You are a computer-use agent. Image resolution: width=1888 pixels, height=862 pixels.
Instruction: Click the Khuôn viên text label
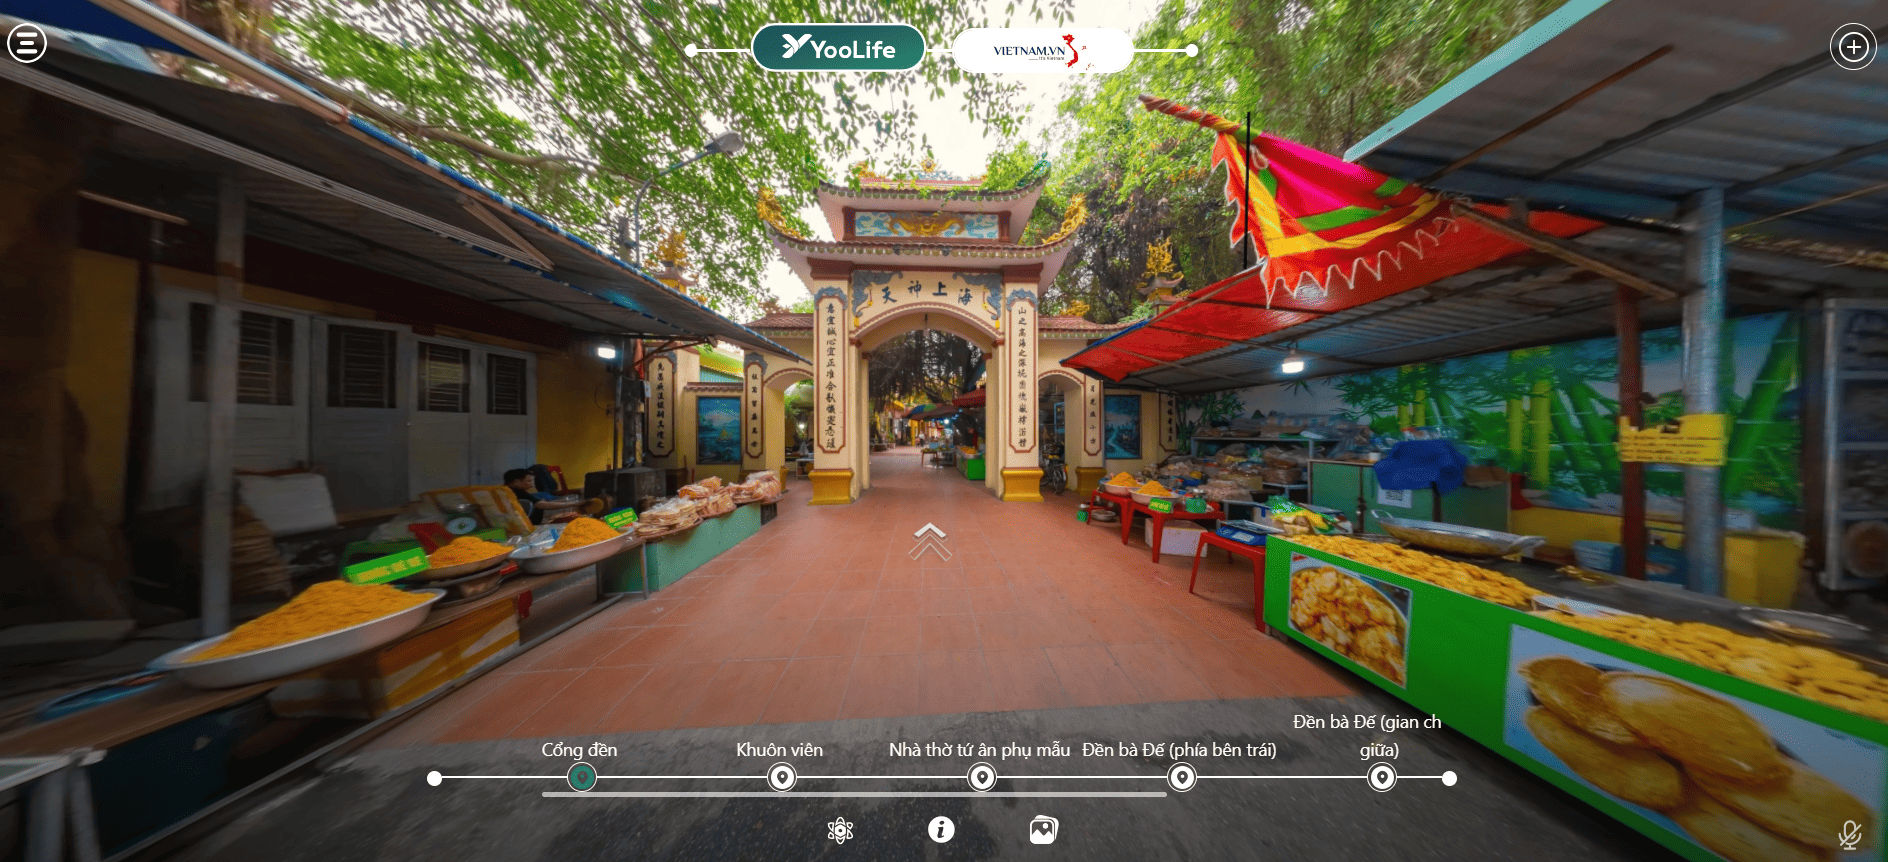[779, 750]
